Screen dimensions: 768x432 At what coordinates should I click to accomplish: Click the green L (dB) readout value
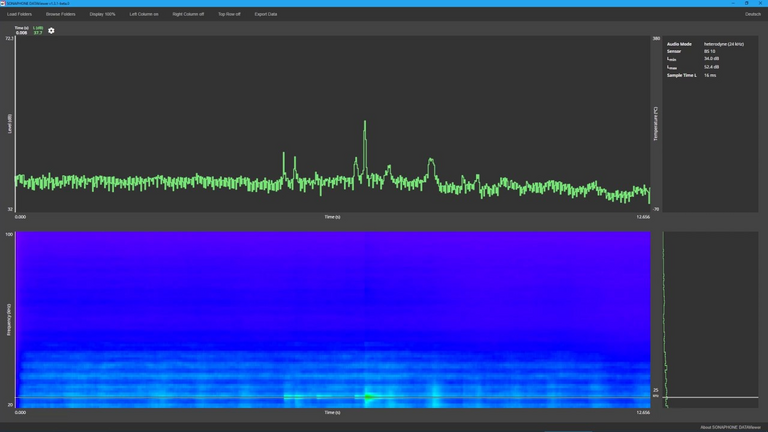[x=38, y=33]
